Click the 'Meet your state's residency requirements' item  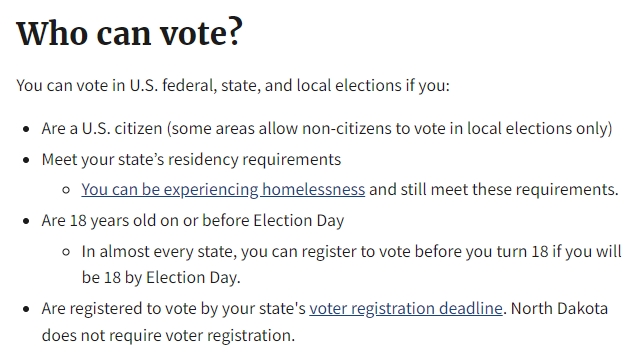(x=191, y=160)
